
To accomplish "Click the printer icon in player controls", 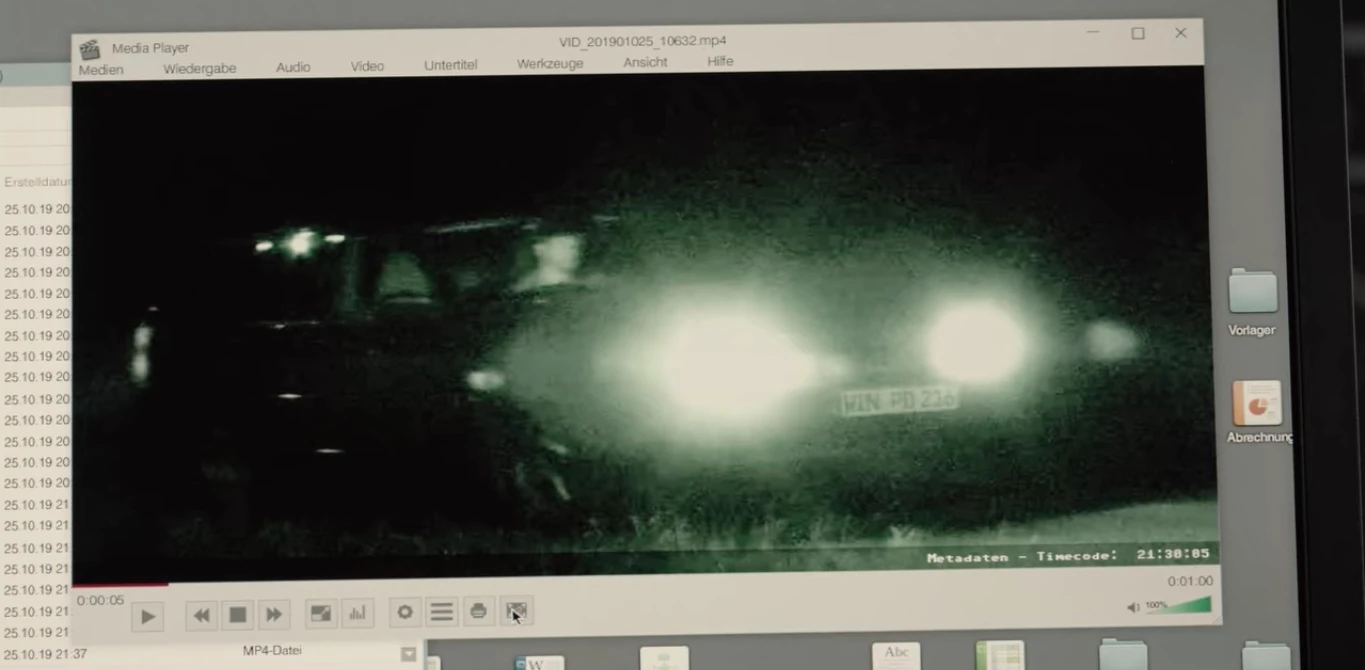I will [478, 611].
